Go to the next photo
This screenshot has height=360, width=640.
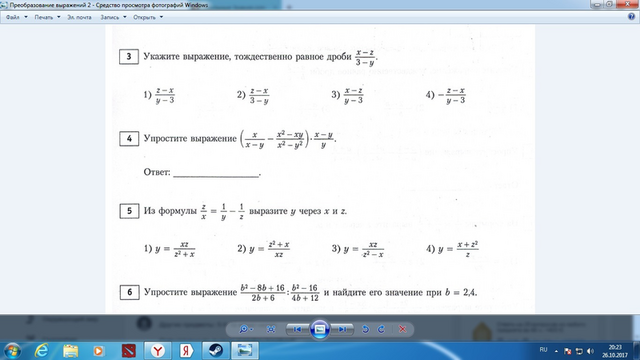click(342, 329)
